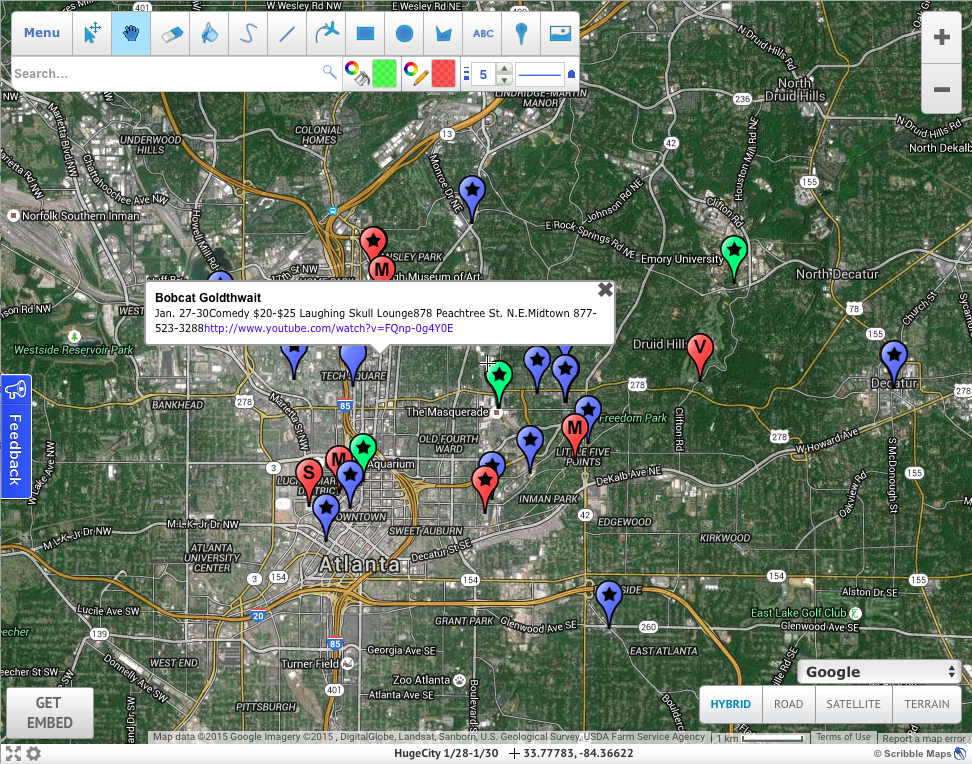This screenshot has width=972, height=764.
Task: Click the blue shape after line style
Action: click(x=572, y=74)
